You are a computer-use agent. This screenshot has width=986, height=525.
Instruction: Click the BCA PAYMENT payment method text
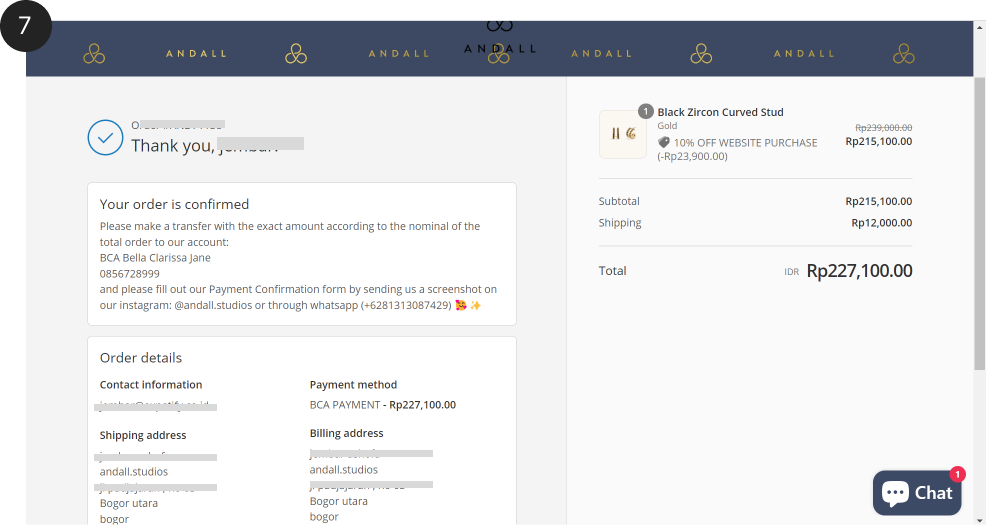tap(345, 405)
